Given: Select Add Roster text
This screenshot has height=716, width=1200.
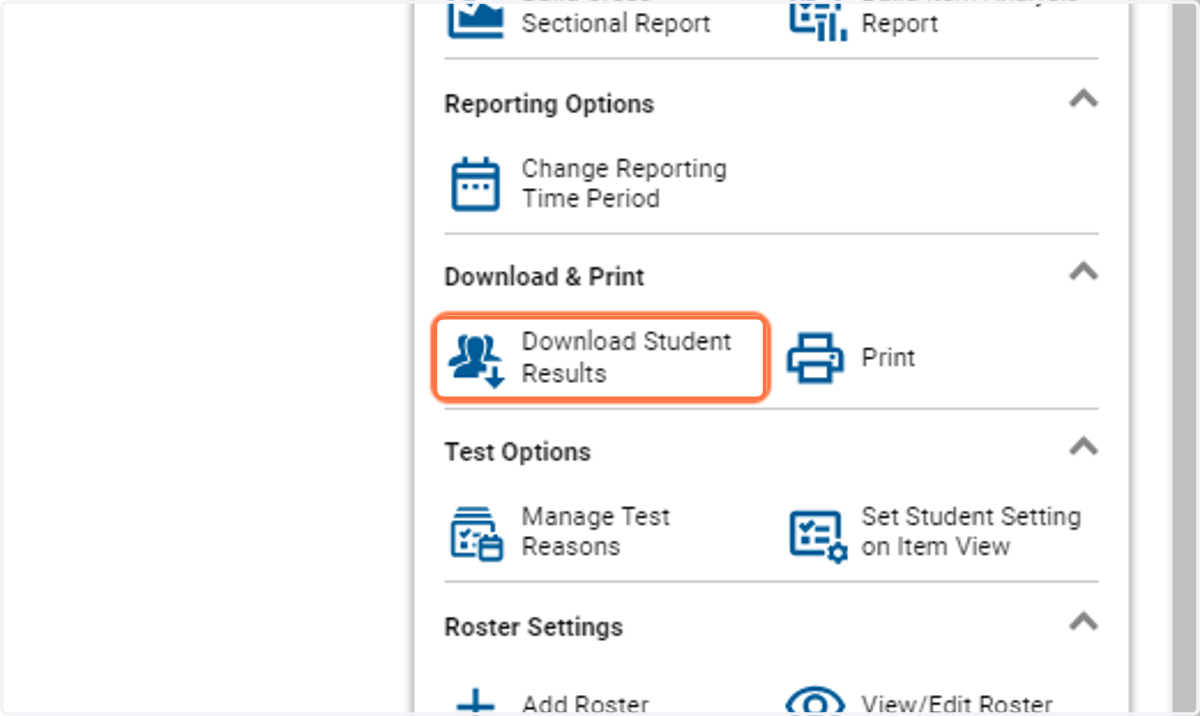Looking at the screenshot, I should coord(585,705).
